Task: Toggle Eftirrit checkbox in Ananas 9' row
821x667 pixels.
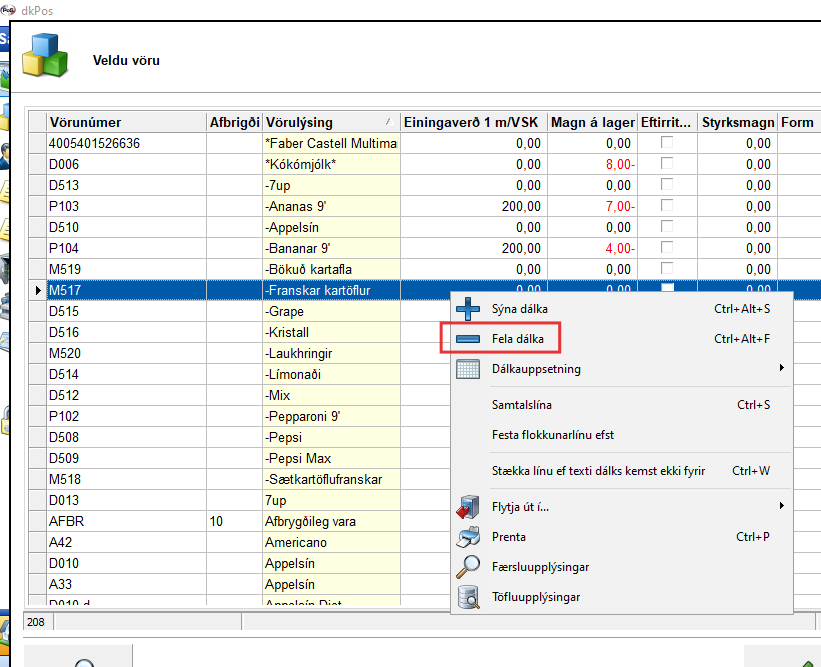Action: pos(667,206)
